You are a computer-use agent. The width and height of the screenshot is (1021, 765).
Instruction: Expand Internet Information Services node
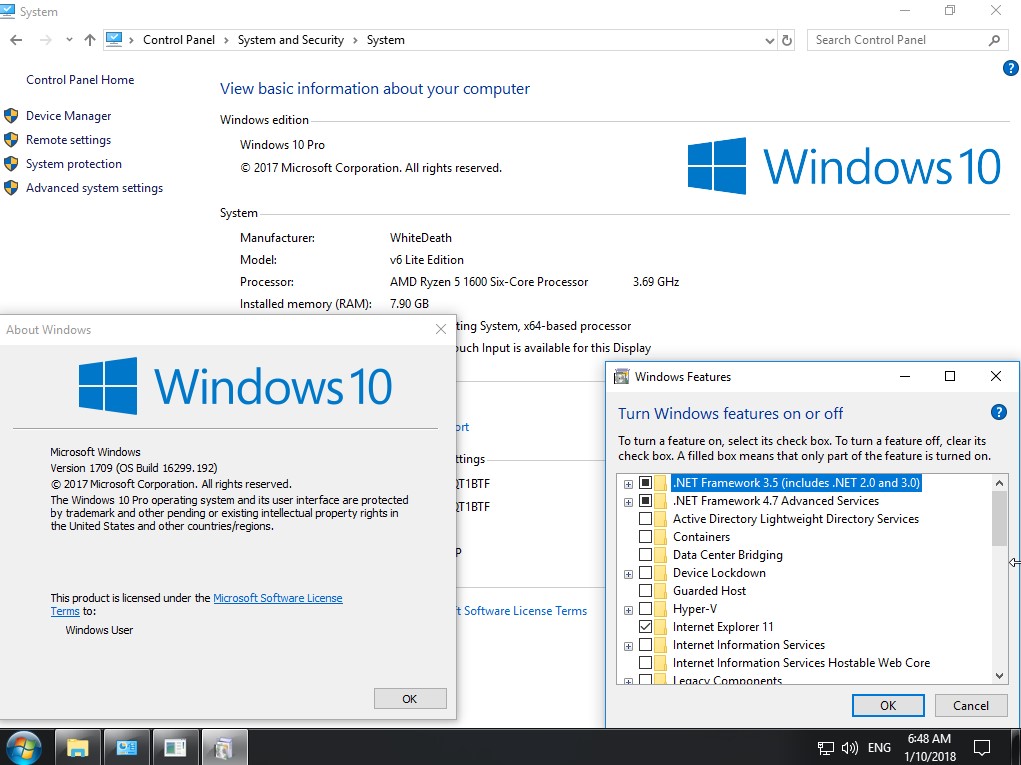tap(628, 644)
